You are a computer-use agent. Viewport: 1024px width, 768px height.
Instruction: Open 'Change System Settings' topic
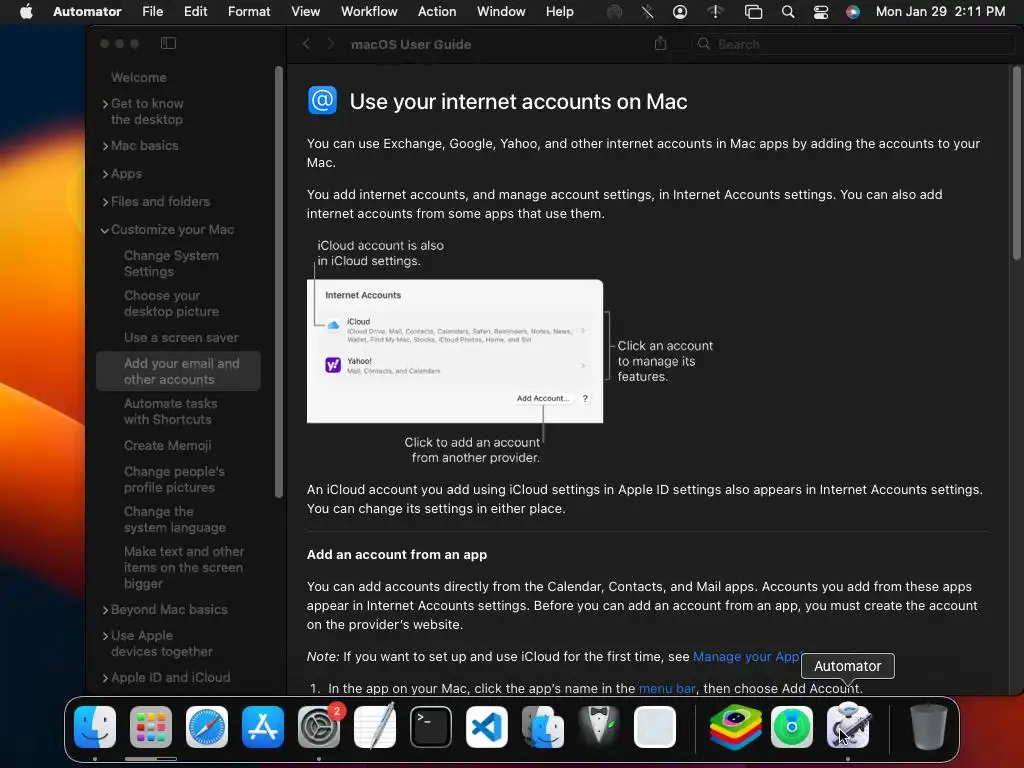171,263
